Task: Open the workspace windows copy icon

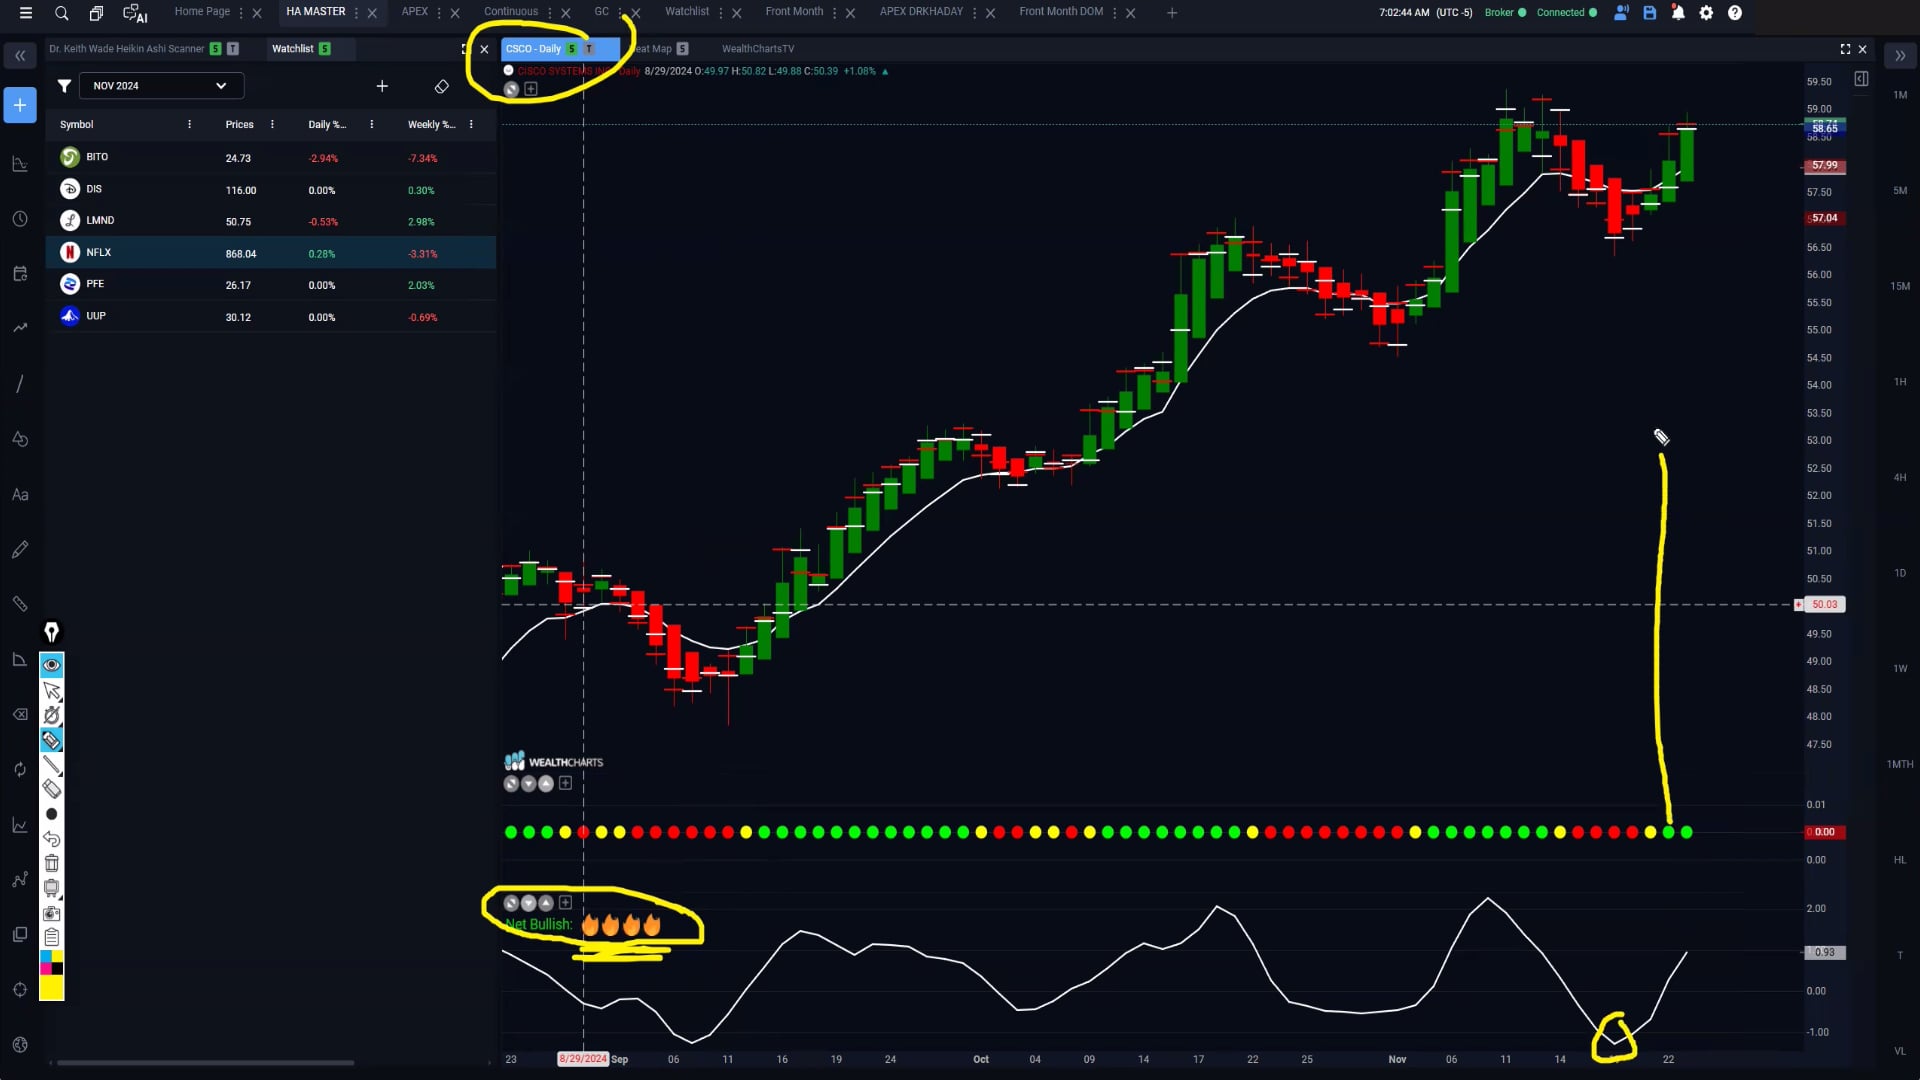Action: coord(96,13)
